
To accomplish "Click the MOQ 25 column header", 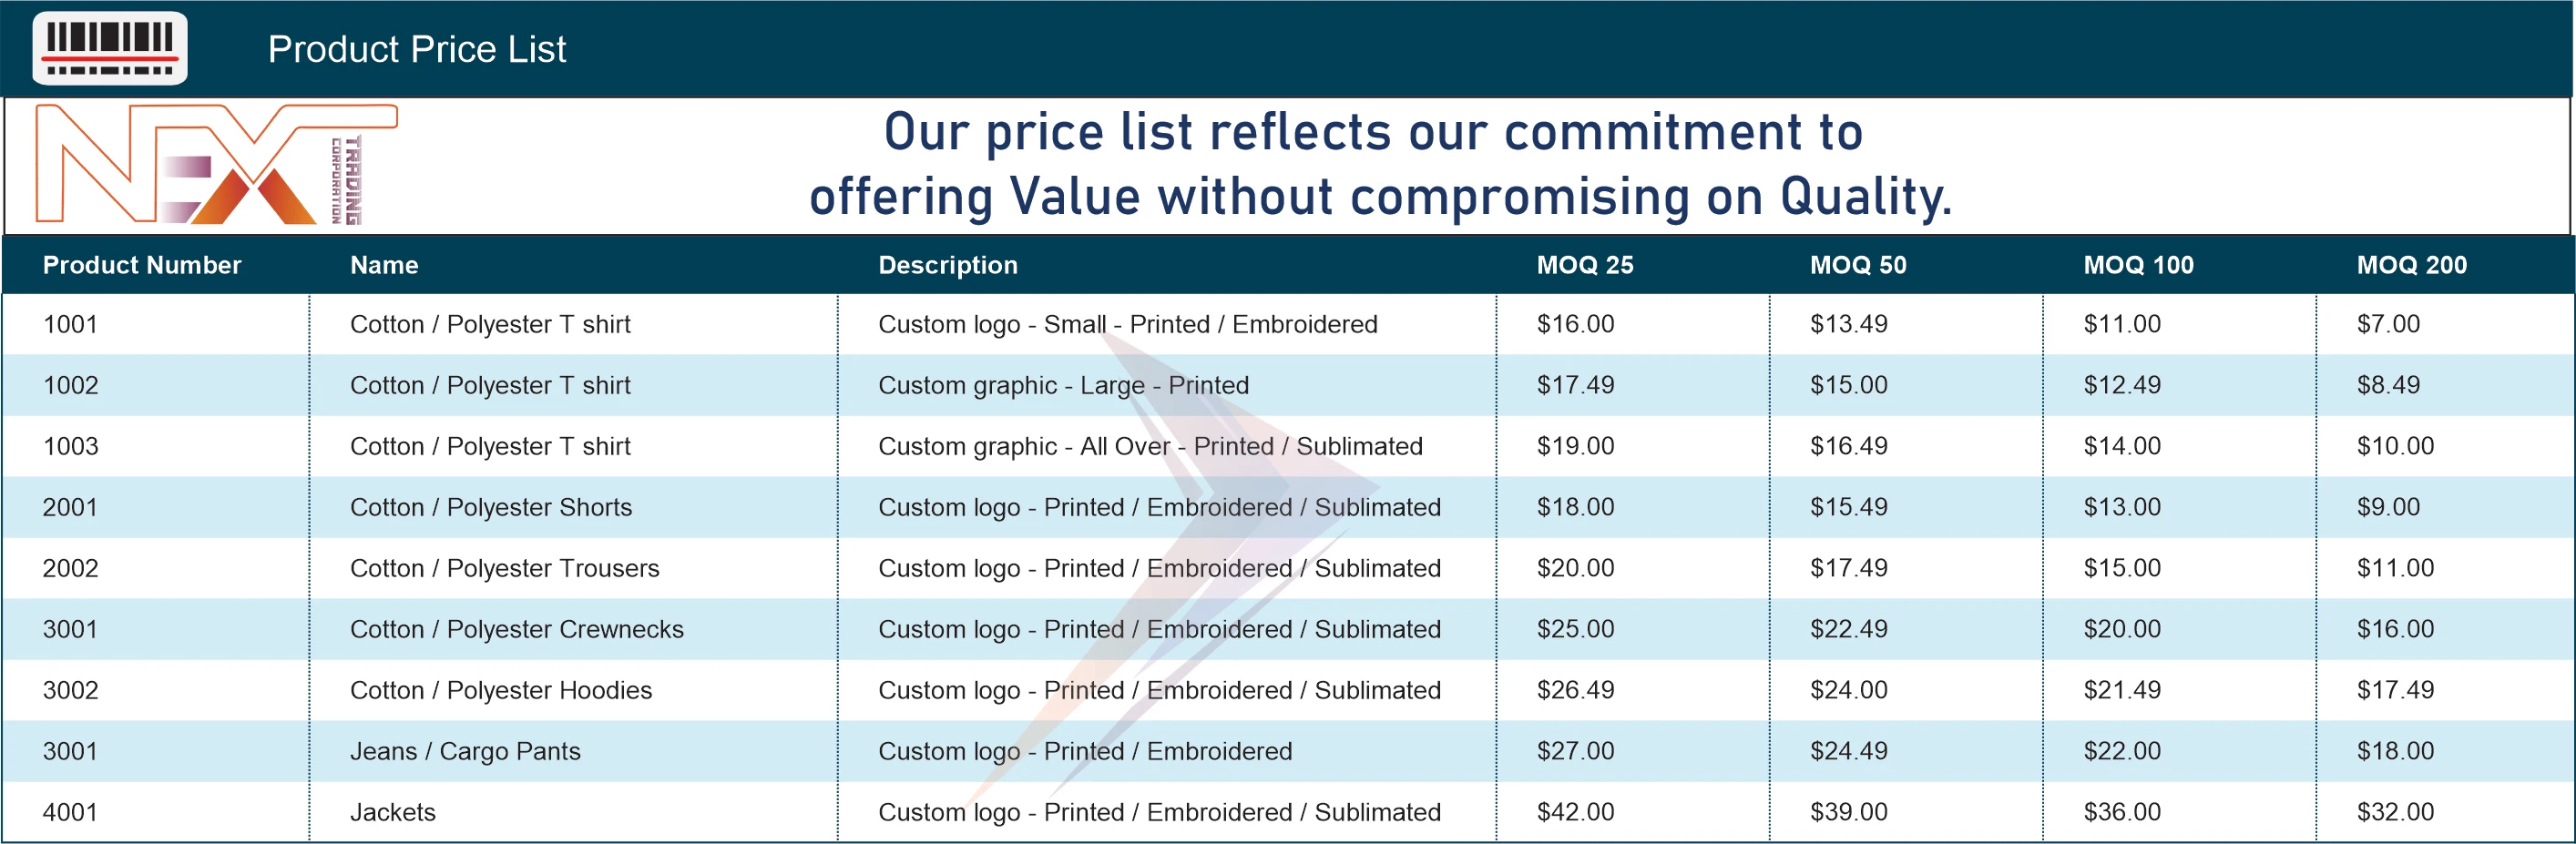I will tap(1585, 265).
